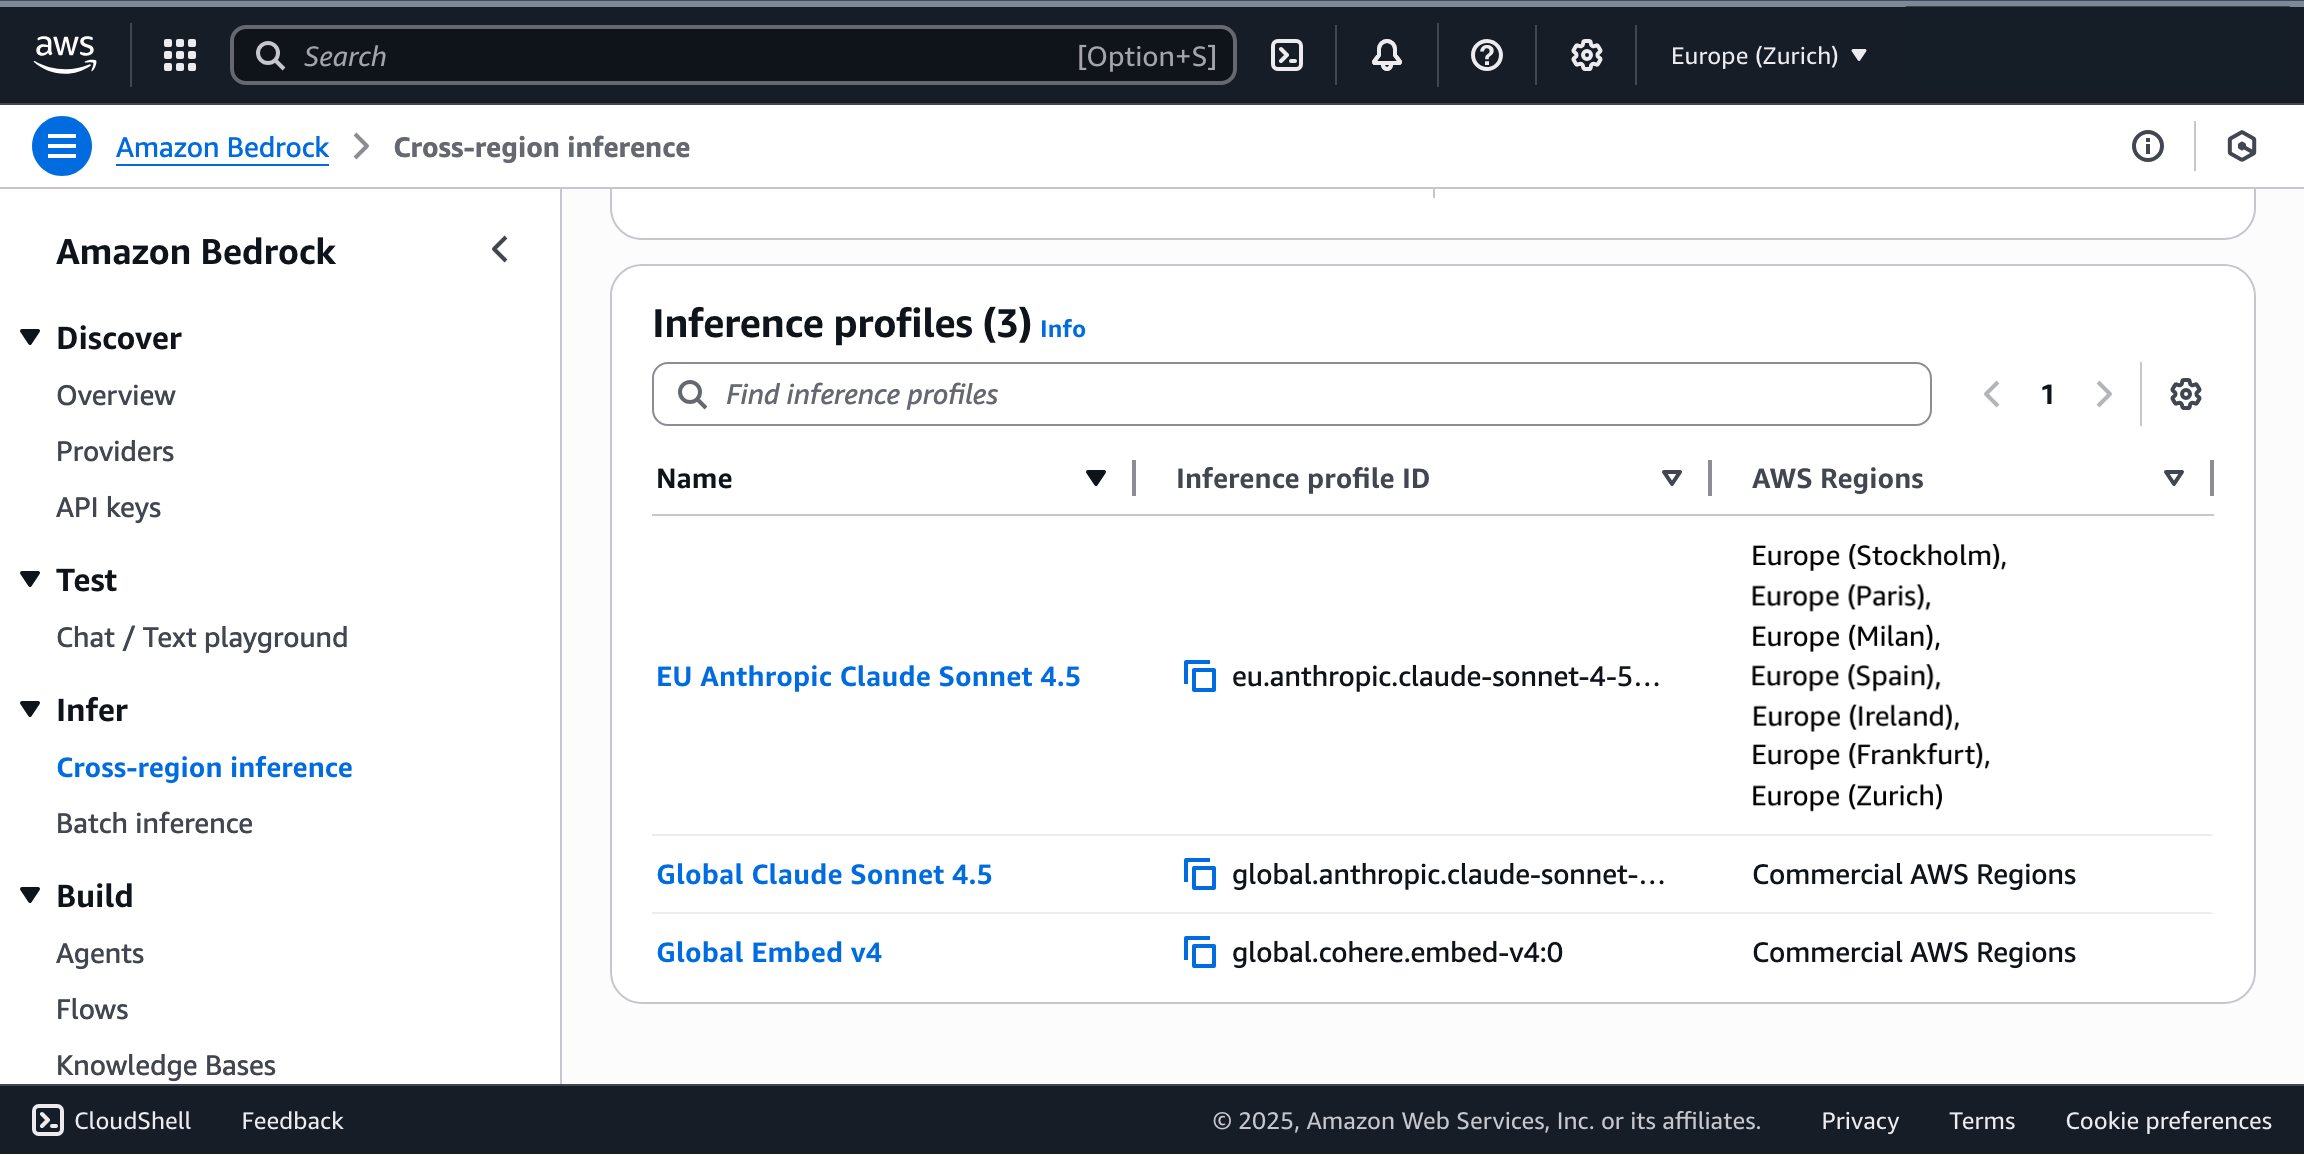Image resolution: width=2304 pixels, height=1156 pixels.
Task: Open Chat / Text playground
Action: tap(202, 637)
